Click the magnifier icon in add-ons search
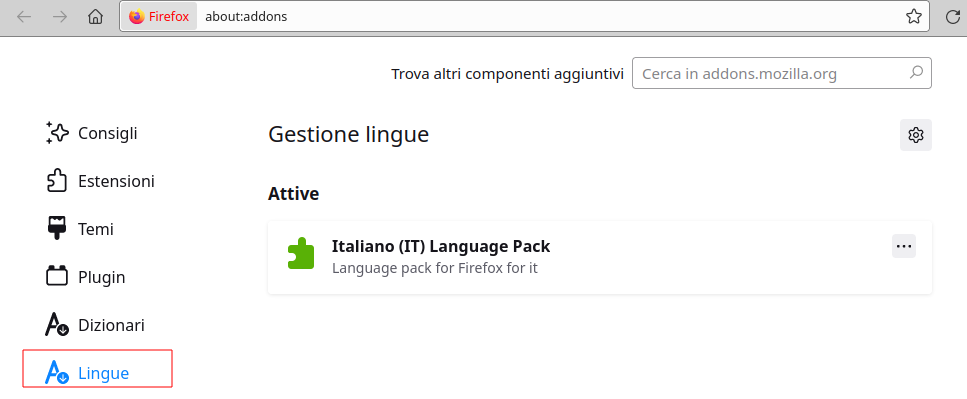 pos(916,73)
